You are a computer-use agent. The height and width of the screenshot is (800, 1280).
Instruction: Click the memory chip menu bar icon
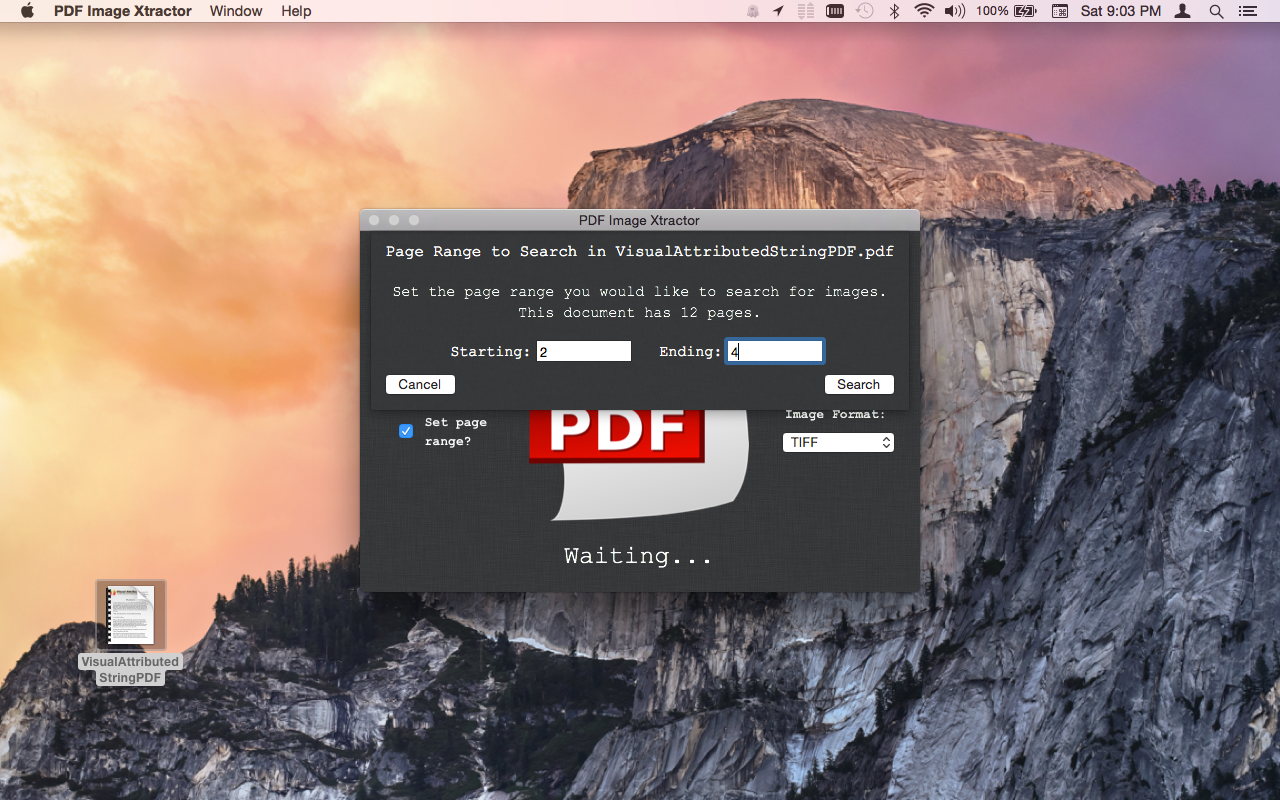pos(835,11)
